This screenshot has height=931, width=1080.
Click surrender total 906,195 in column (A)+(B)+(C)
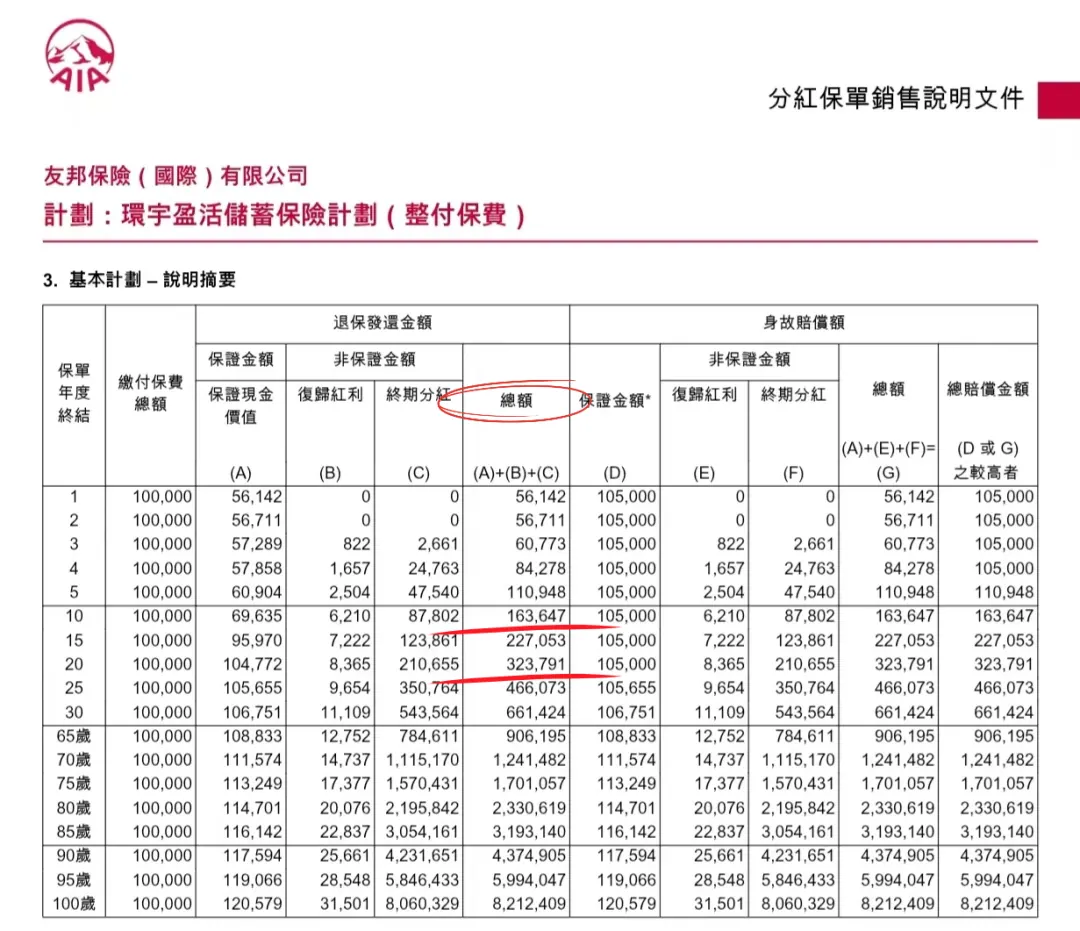click(536, 736)
